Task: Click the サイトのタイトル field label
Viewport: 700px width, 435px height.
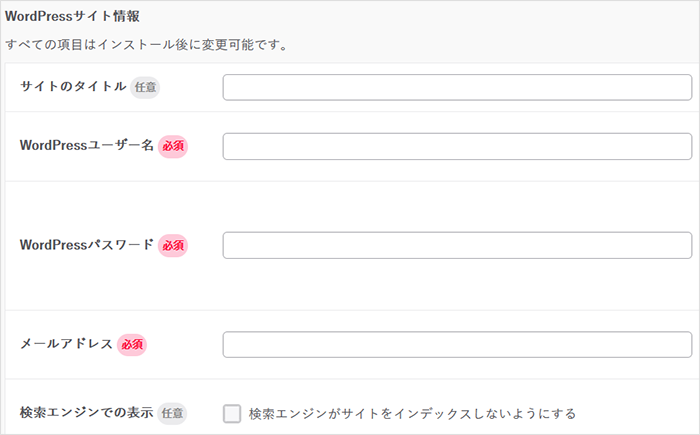Action: 73,87
